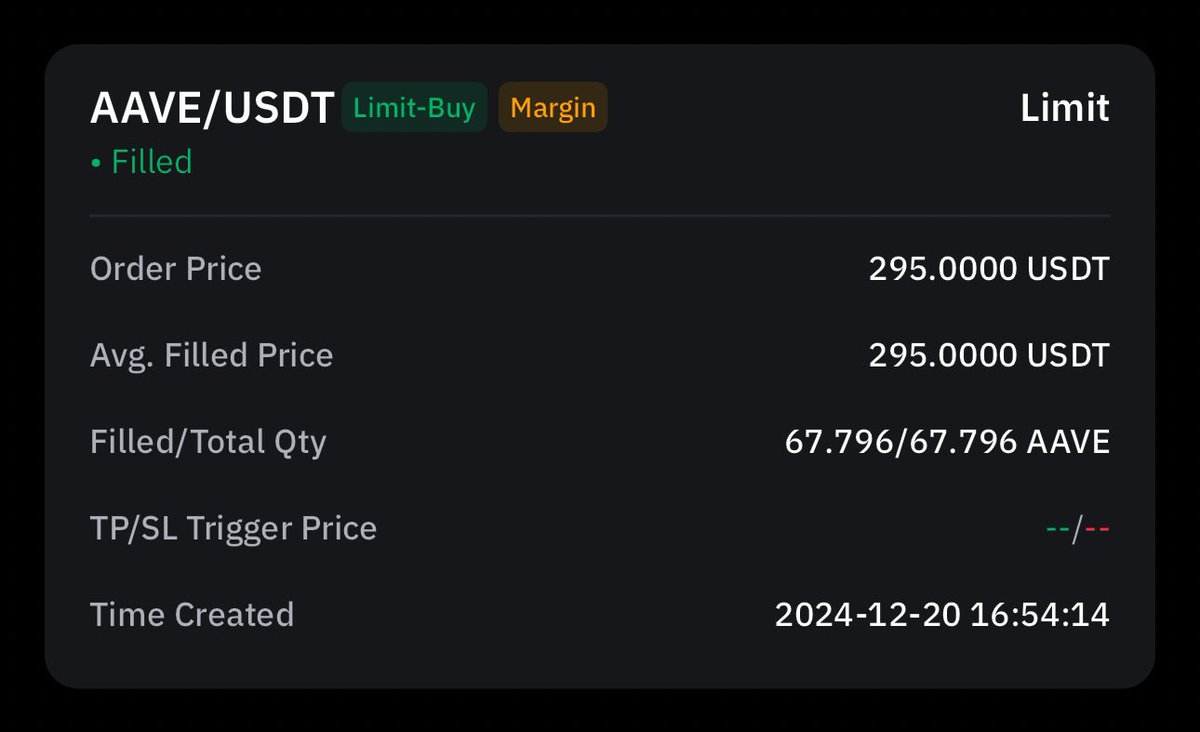Select the timestamp 2024-12-20 16:54:14
Screen dimensions: 1200x732
tap(942, 614)
